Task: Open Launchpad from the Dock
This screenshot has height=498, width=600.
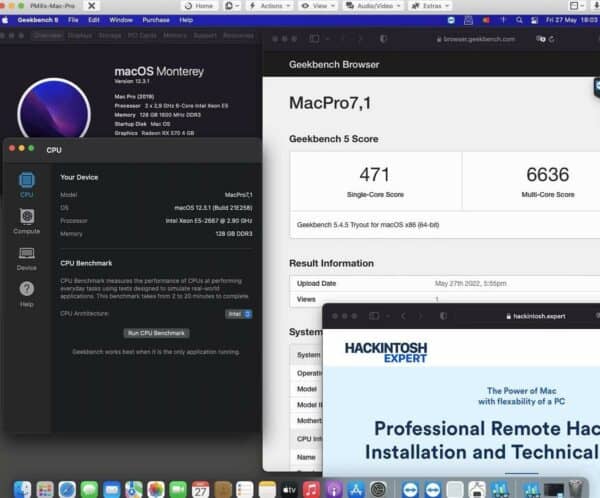Action: click(x=45, y=489)
